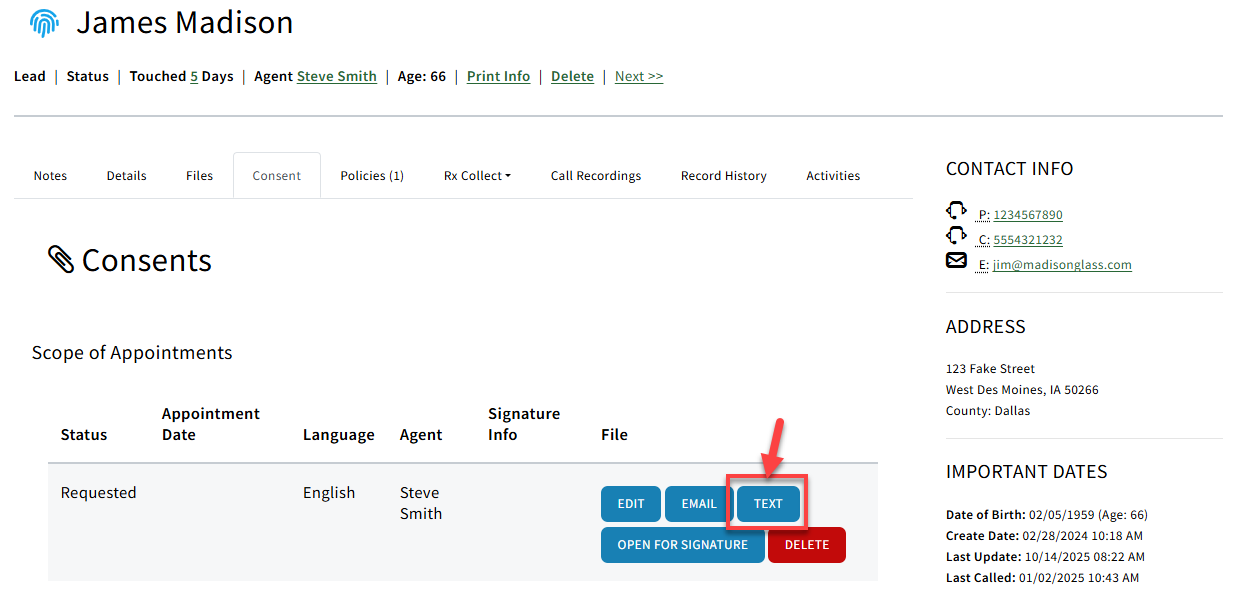This screenshot has height=598, width=1233.
Task: Select the Consent tab
Action: [276, 175]
